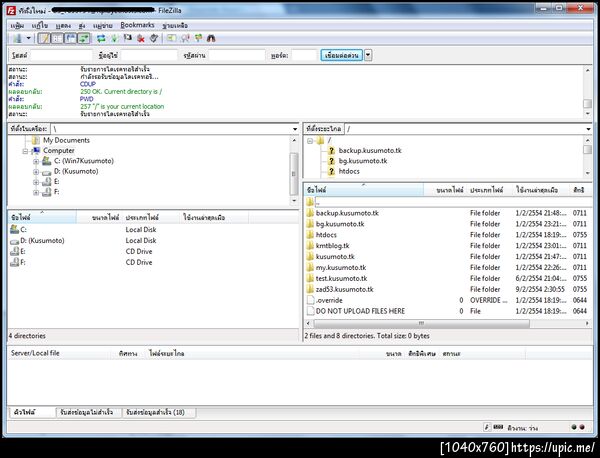Select the C: drive icon in local list
This screenshot has width=600, height=458.
[15, 230]
